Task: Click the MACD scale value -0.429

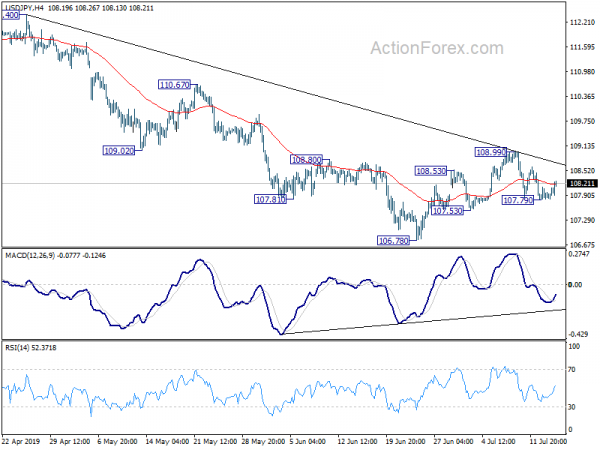Action: [578, 334]
